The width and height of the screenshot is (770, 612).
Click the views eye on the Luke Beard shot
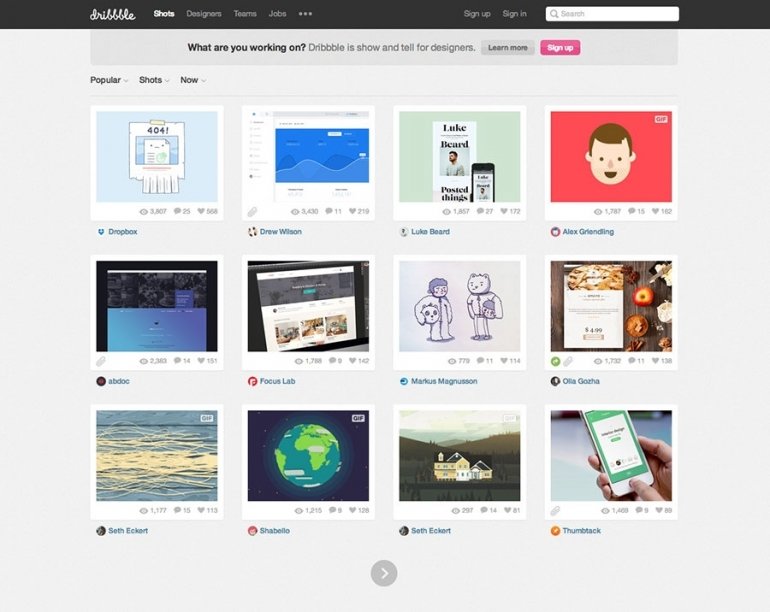click(446, 212)
